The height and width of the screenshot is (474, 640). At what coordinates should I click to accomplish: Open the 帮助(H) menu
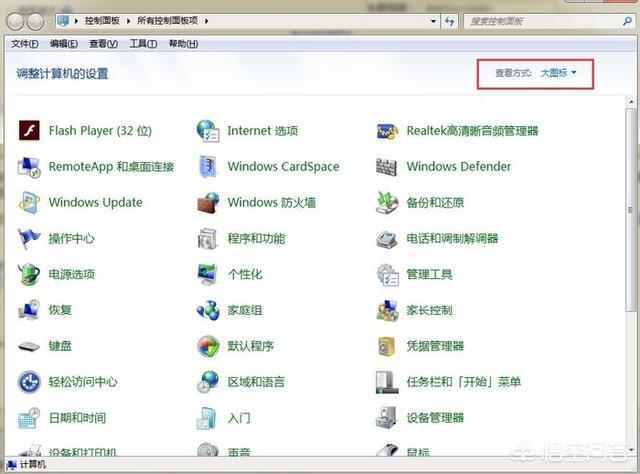(x=184, y=44)
